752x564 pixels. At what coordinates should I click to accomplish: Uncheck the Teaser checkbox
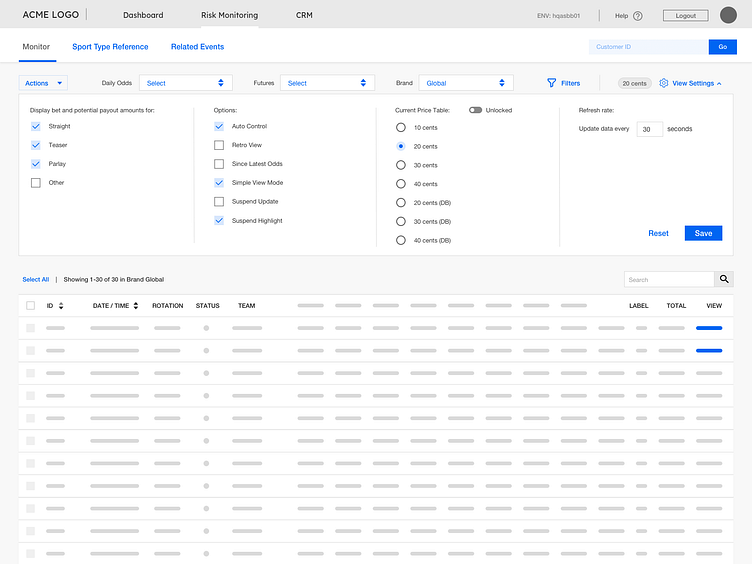click(x=36, y=145)
